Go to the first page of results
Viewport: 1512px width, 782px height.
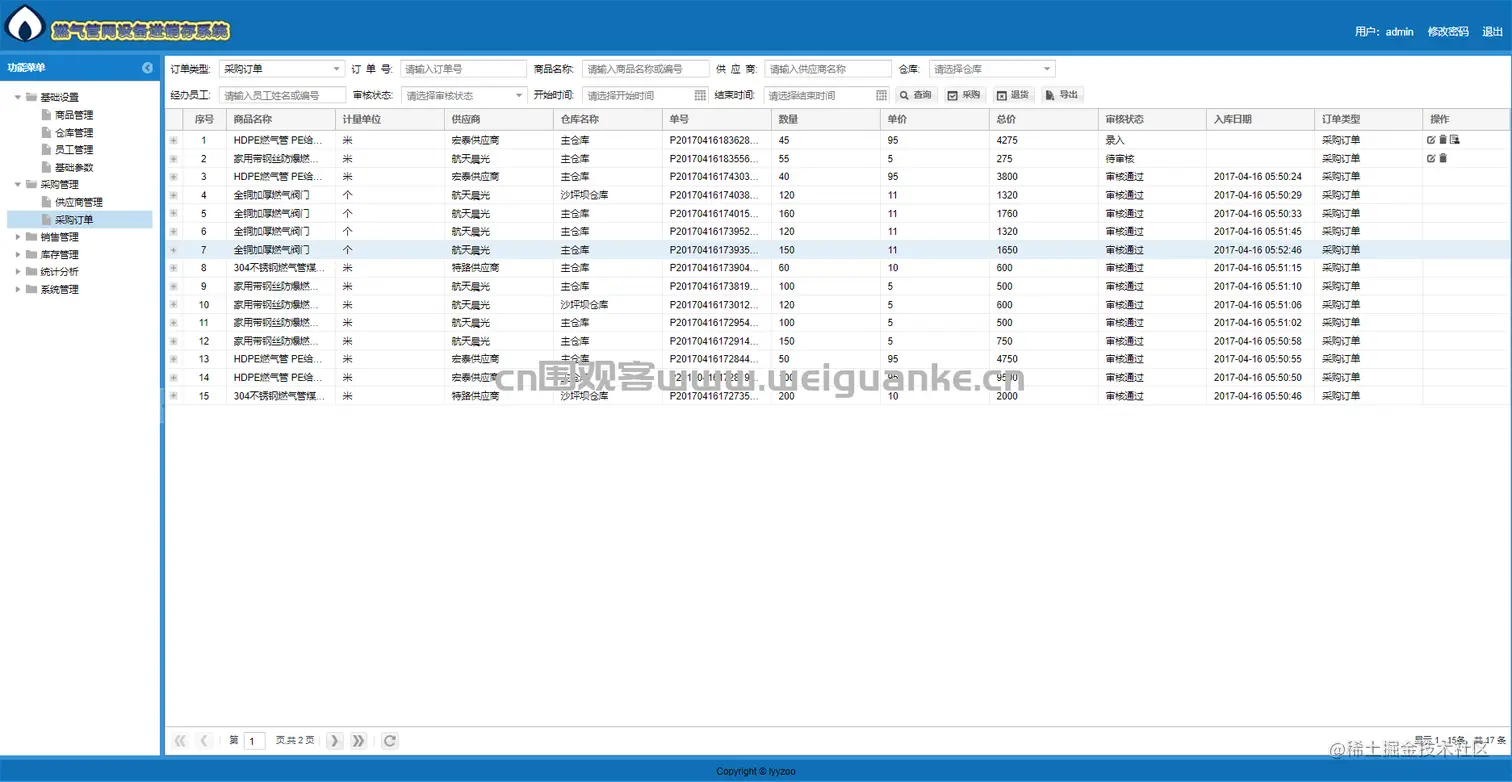pyautogui.click(x=180, y=741)
